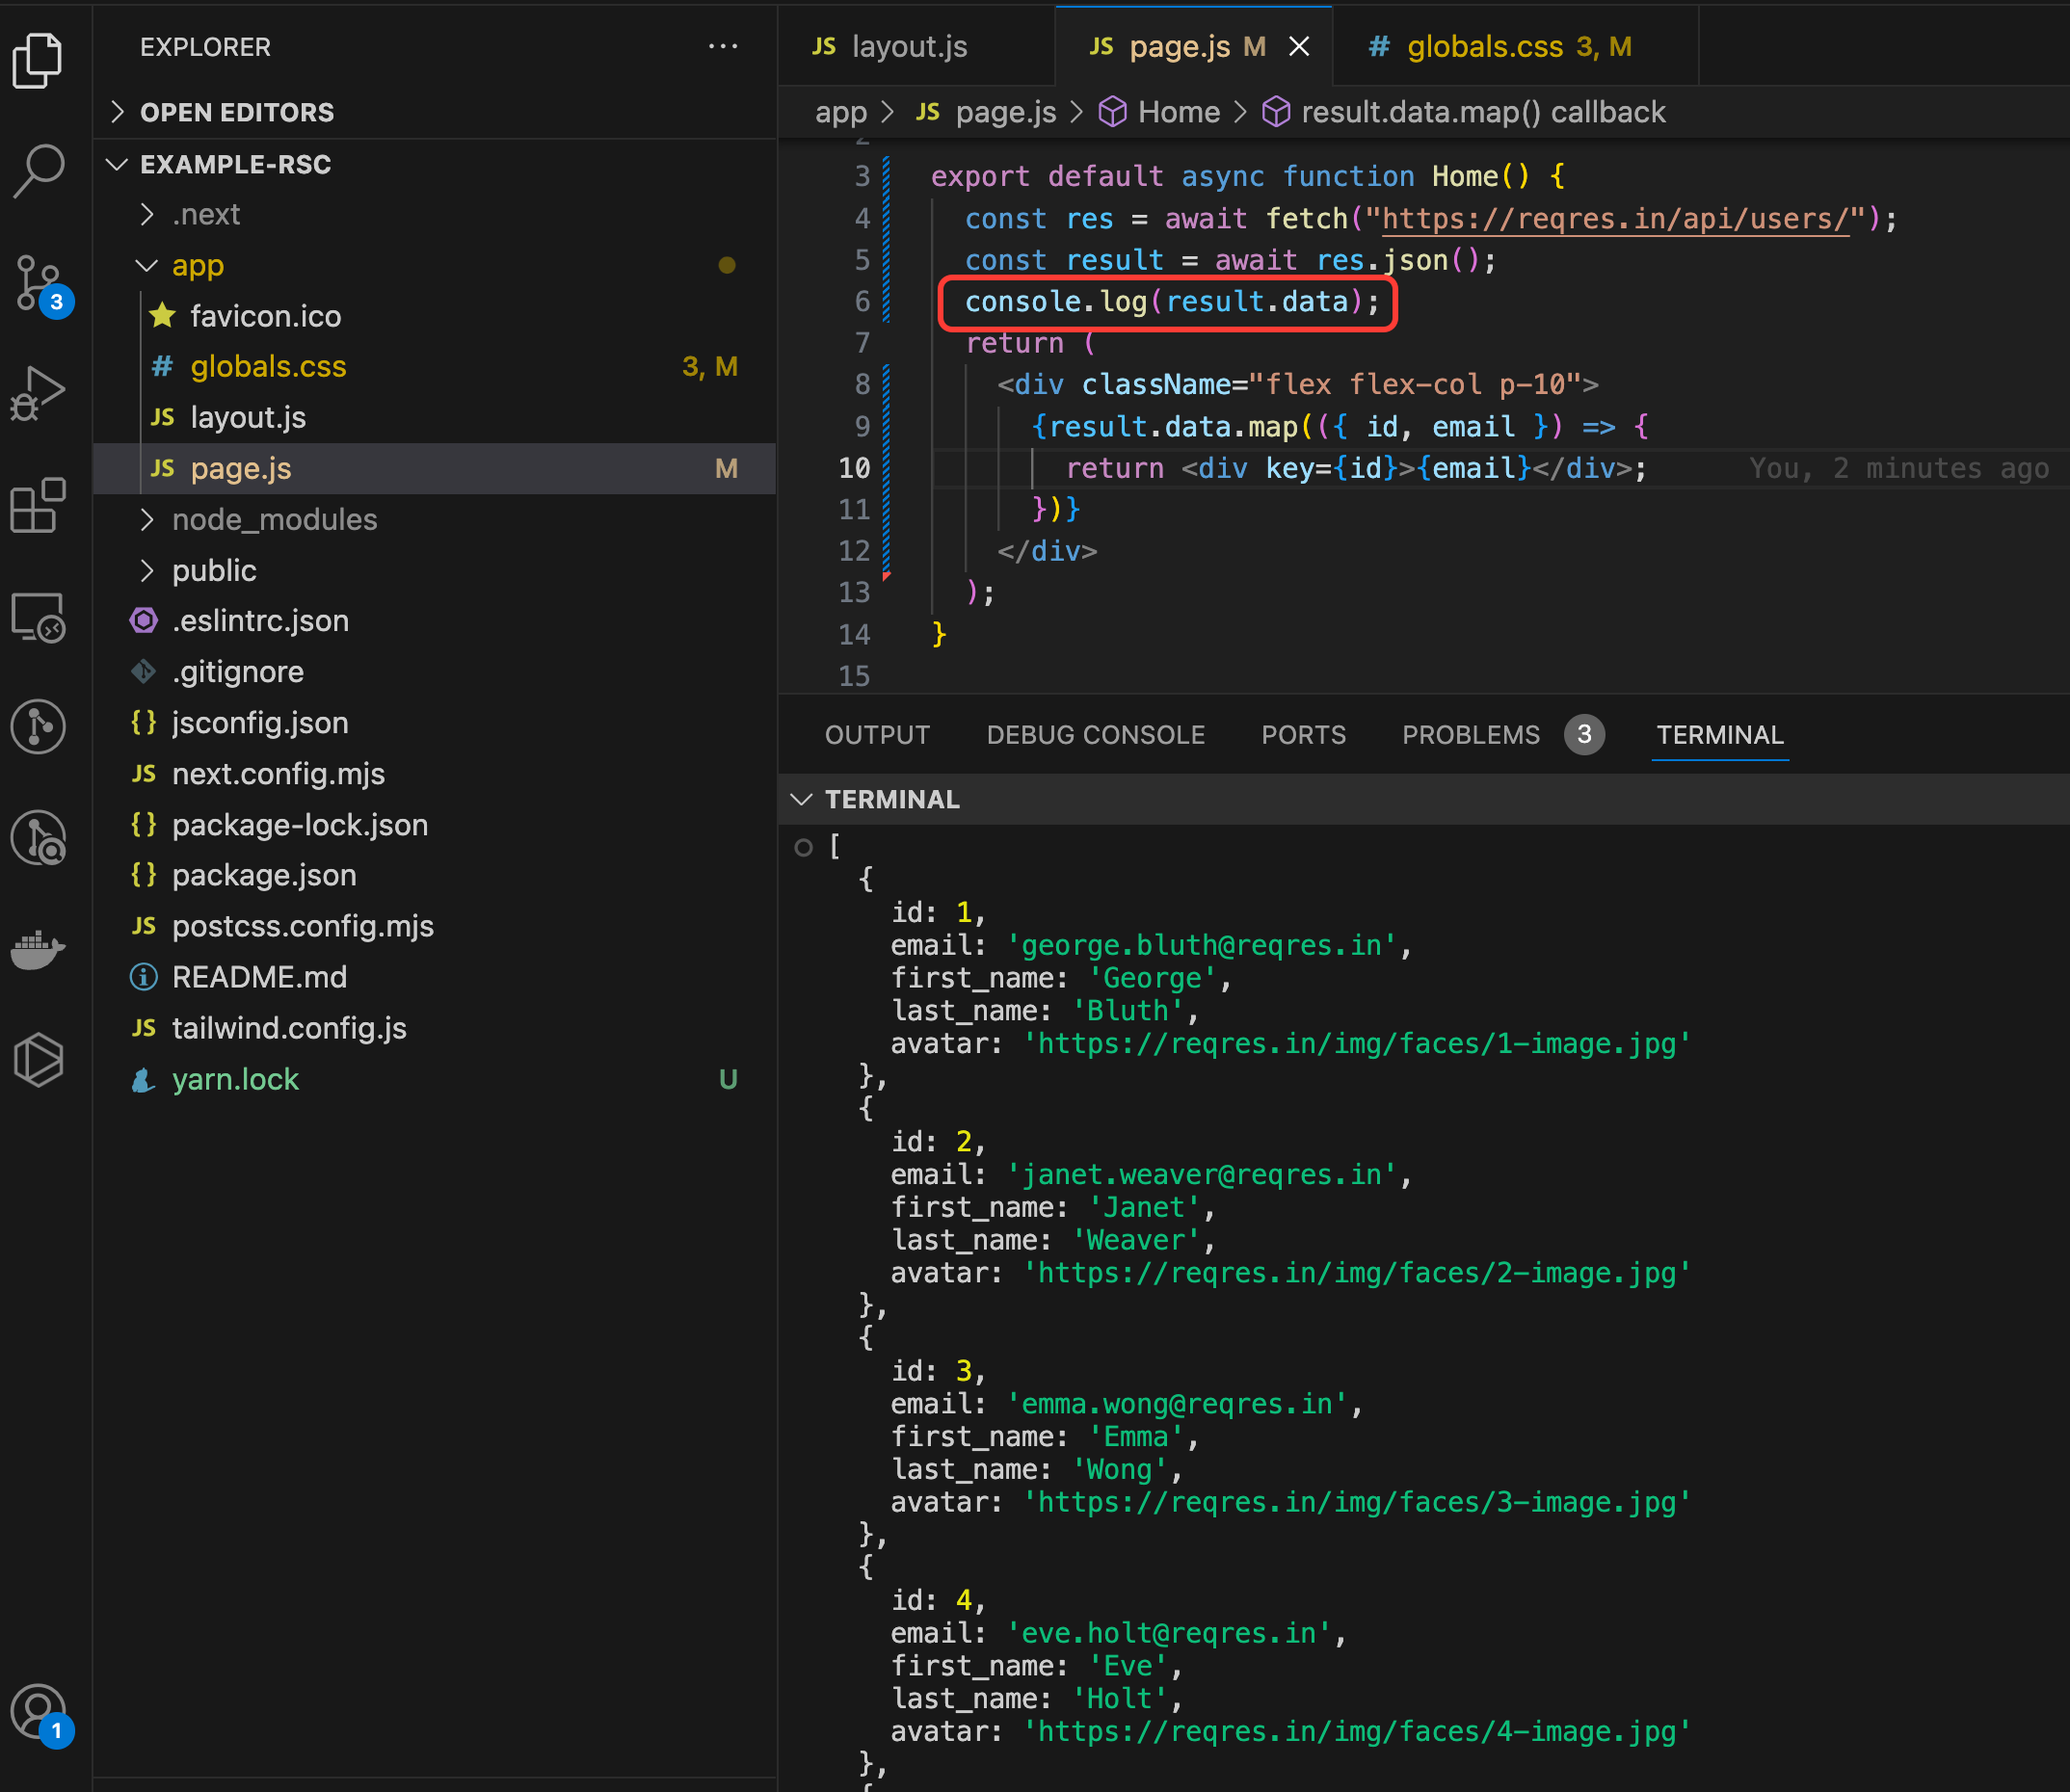The width and height of the screenshot is (2070, 1792).
Task: Click the Home breadcrumb item
Action: pos(1178,112)
